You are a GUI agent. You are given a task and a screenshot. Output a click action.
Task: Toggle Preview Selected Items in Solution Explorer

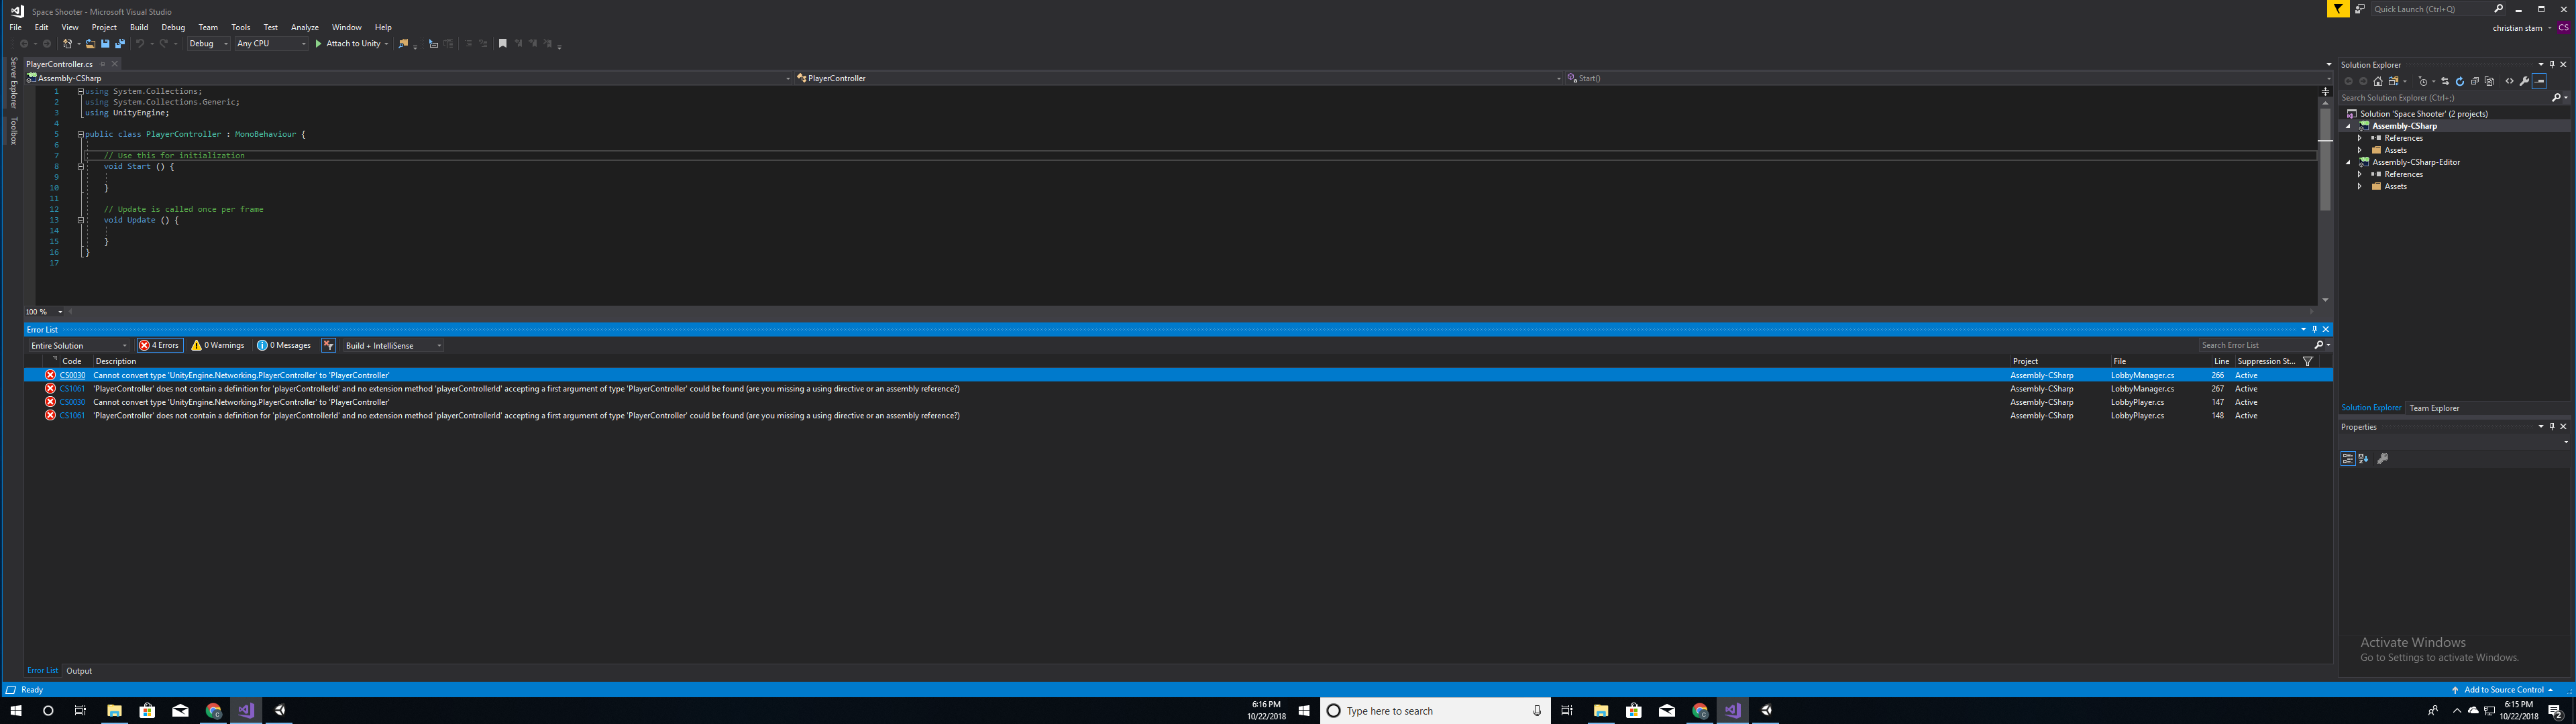coord(2539,81)
